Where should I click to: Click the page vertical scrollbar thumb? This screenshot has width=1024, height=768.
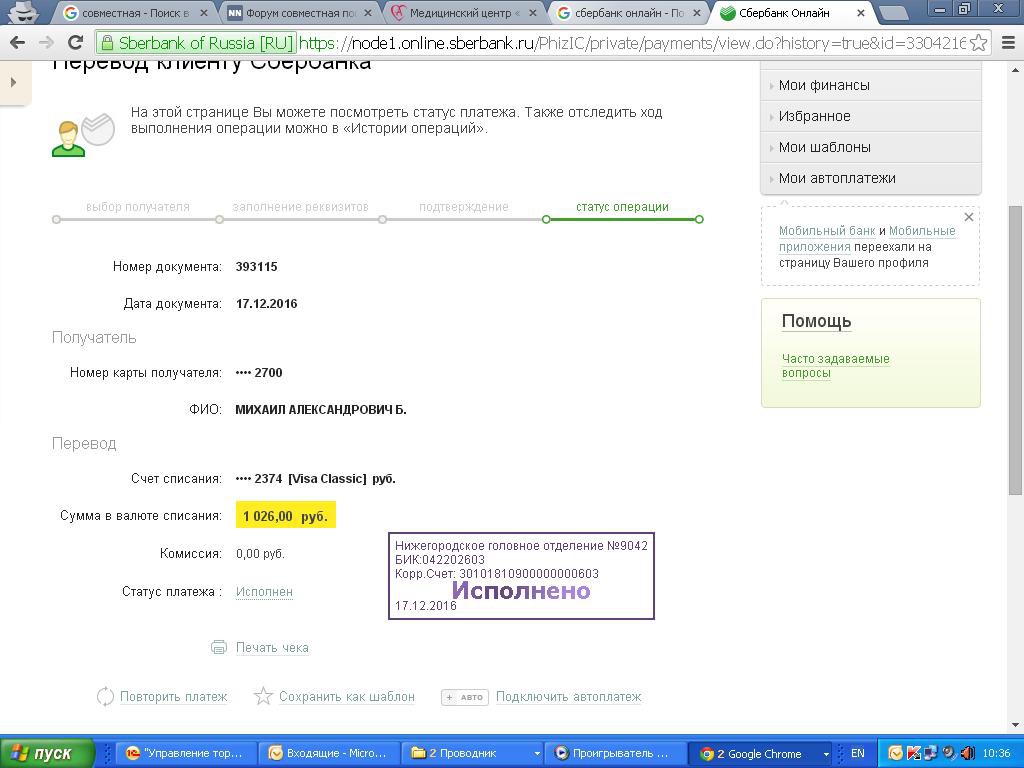[1016, 349]
